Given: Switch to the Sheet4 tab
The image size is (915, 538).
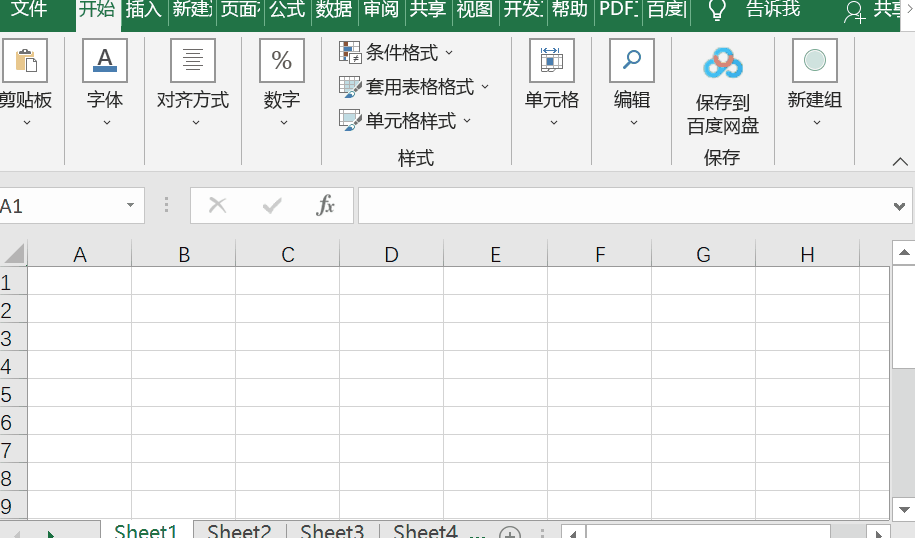Looking at the screenshot, I should [425, 530].
